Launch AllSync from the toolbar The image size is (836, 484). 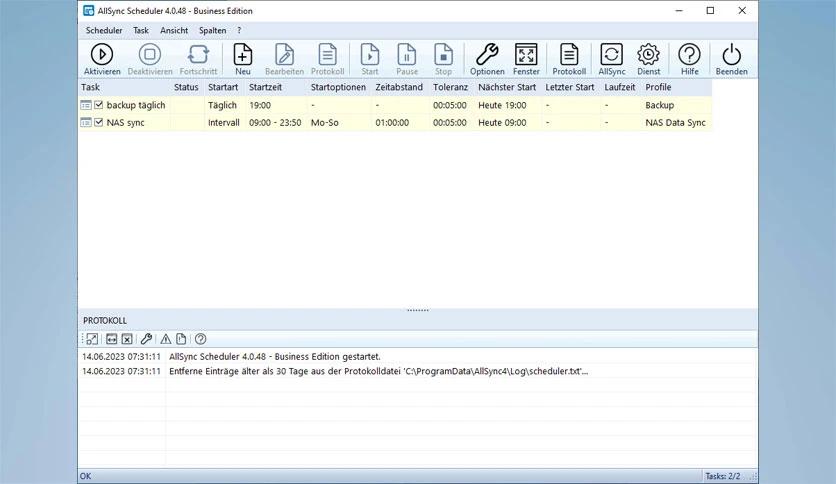coord(612,59)
